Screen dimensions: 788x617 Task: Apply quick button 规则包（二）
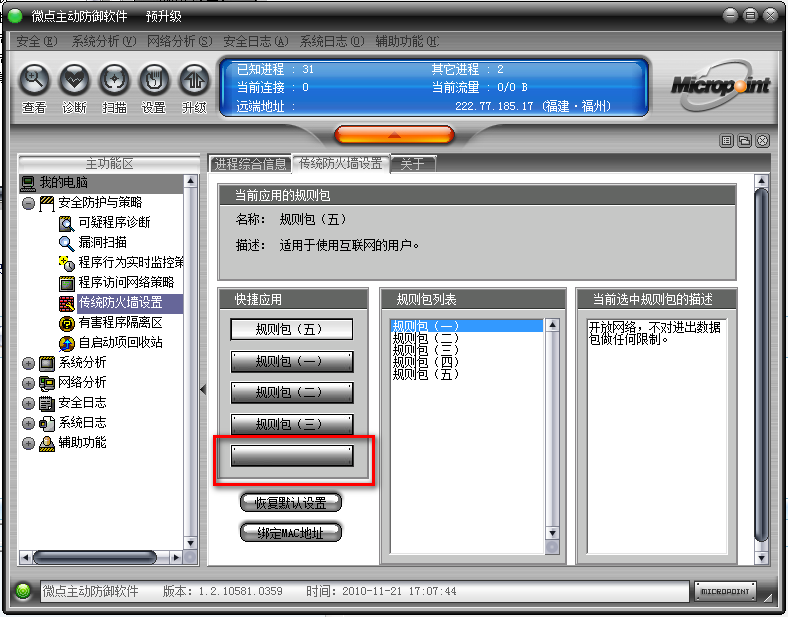pyautogui.click(x=291, y=393)
